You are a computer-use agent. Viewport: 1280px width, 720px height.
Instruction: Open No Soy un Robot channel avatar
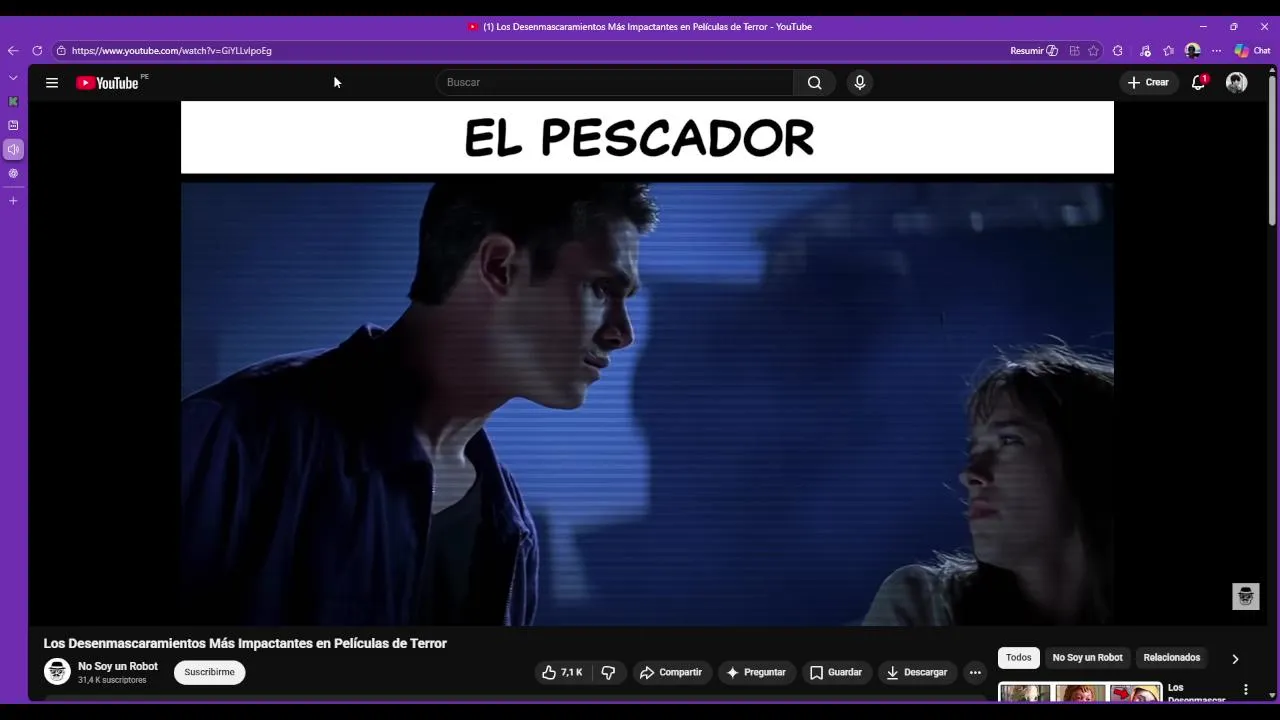[x=57, y=672]
